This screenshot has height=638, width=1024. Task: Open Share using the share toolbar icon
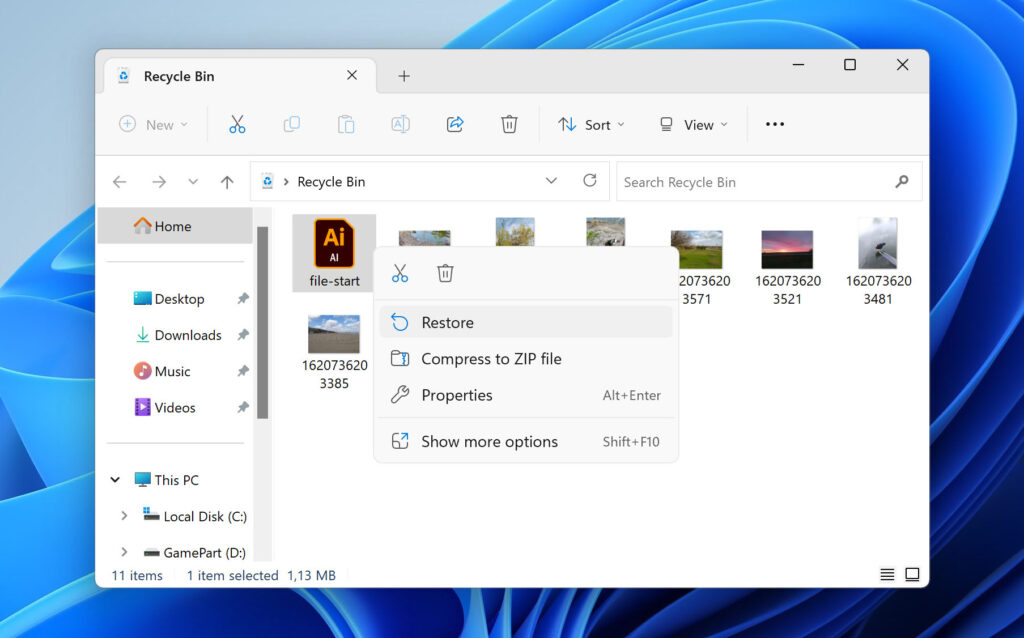[x=455, y=124]
